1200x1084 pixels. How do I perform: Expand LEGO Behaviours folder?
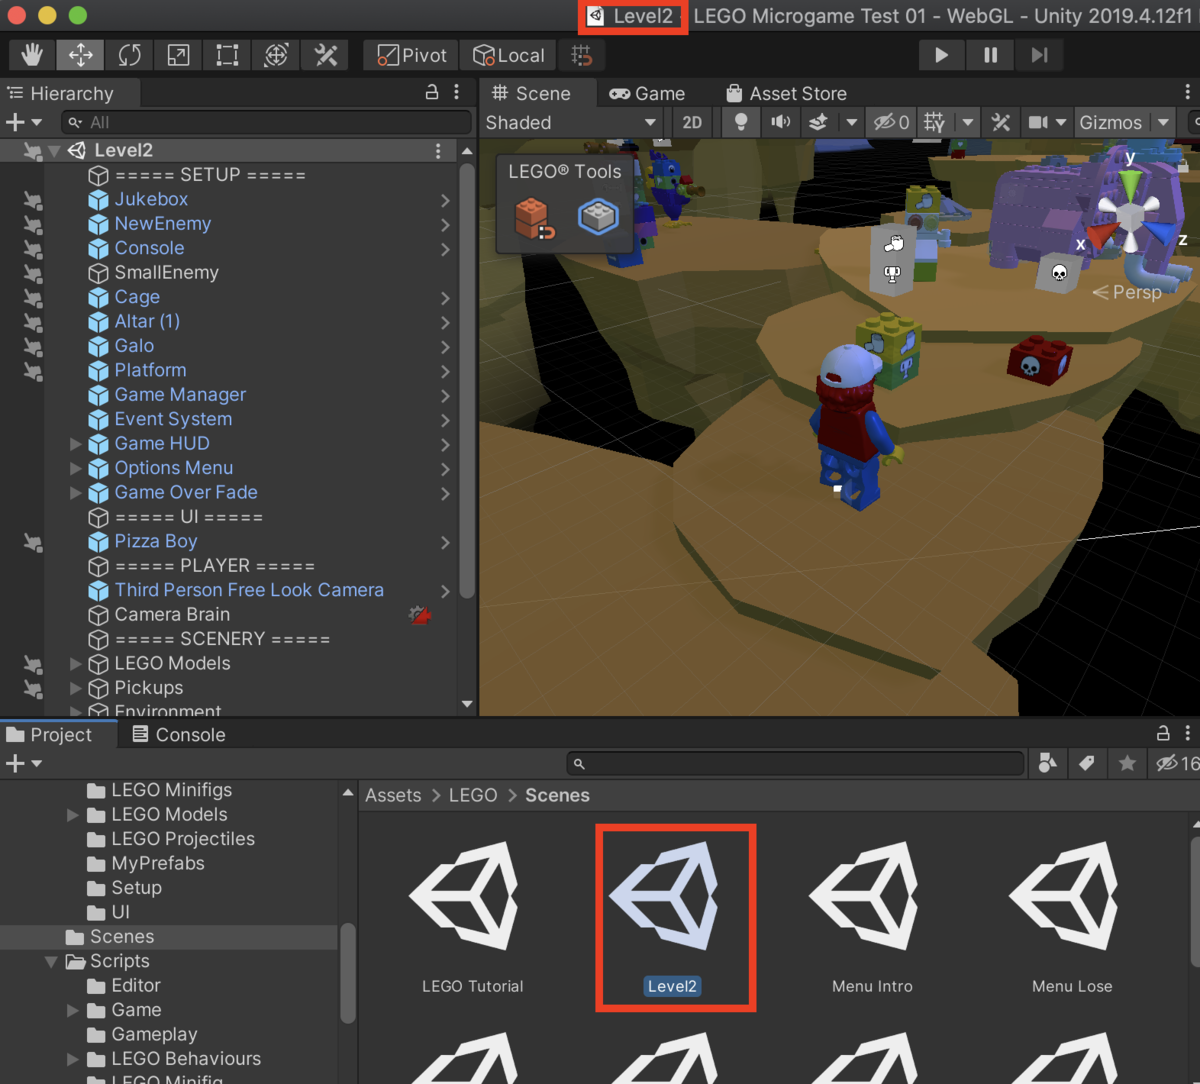(x=73, y=1059)
